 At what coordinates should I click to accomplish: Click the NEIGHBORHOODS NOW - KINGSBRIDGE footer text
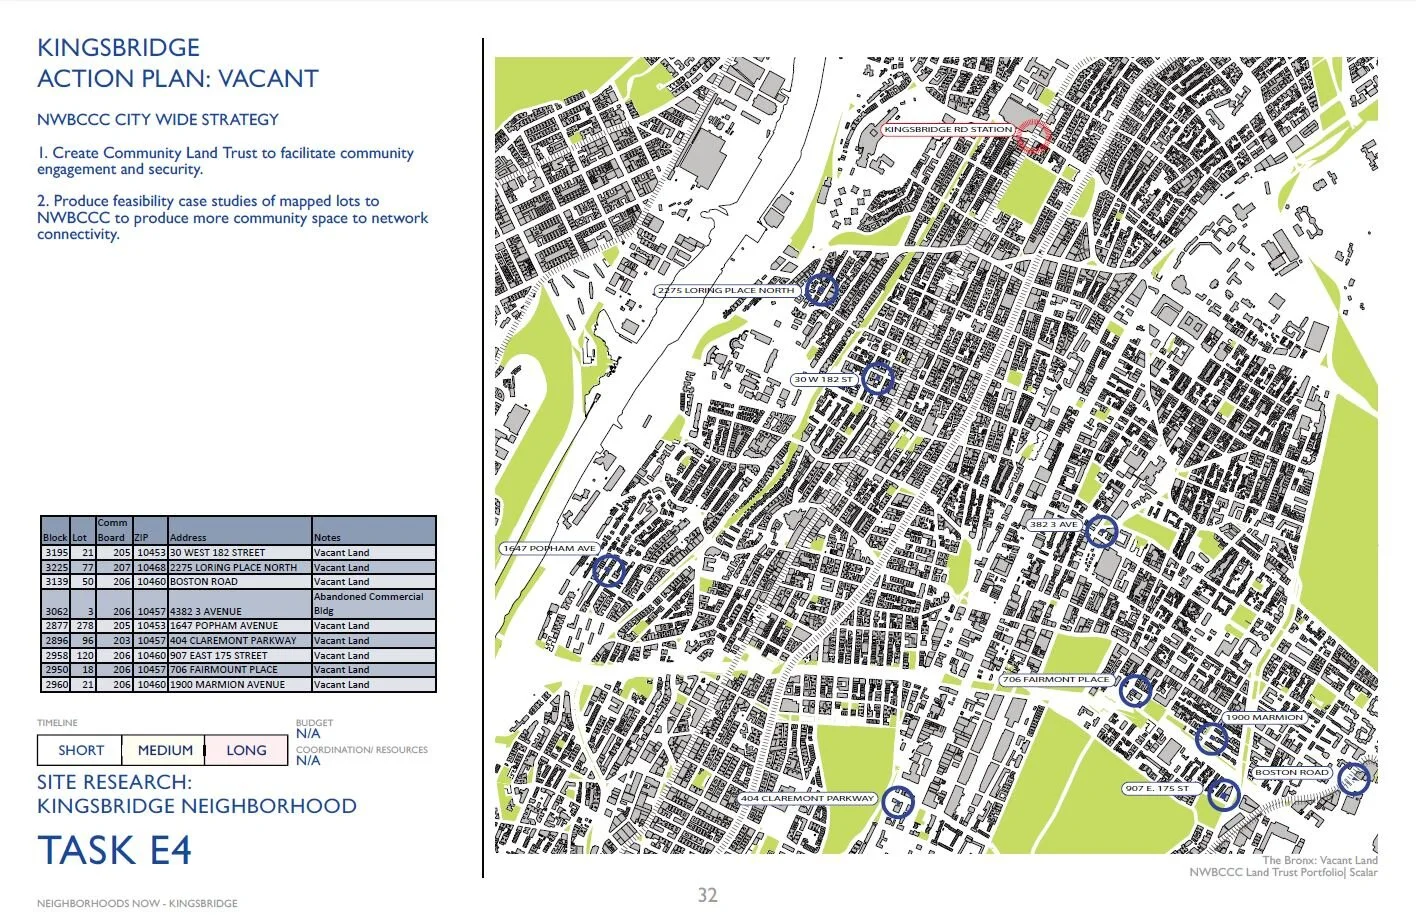pos(137,903)
